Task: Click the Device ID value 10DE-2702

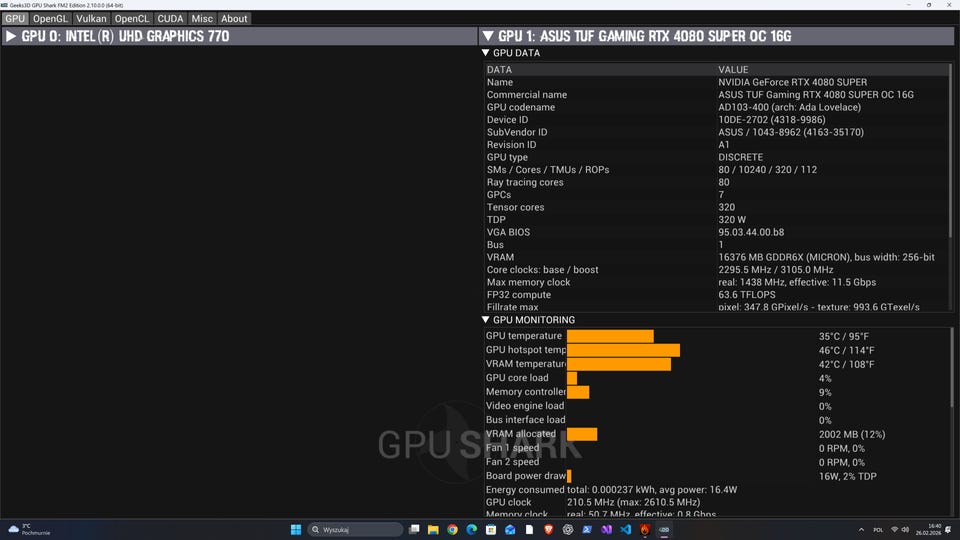Action: point(771,120)
